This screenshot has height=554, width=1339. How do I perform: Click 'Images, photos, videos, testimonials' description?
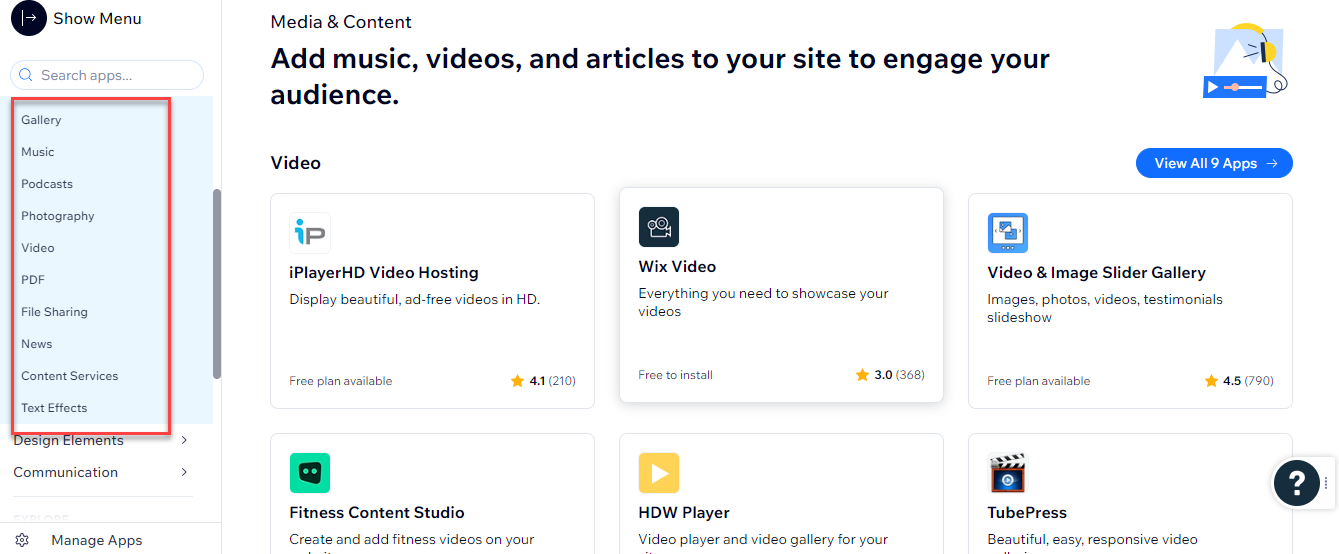click(1105, 308)
